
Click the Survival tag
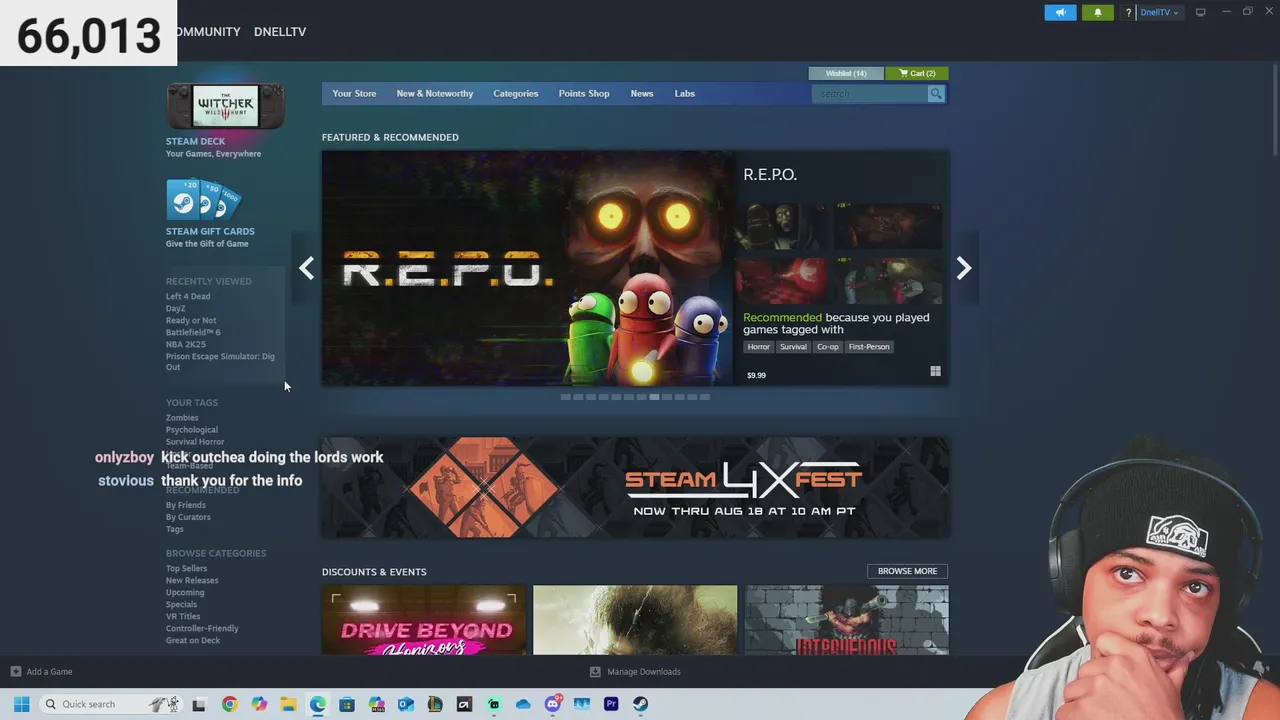point(793,347)
